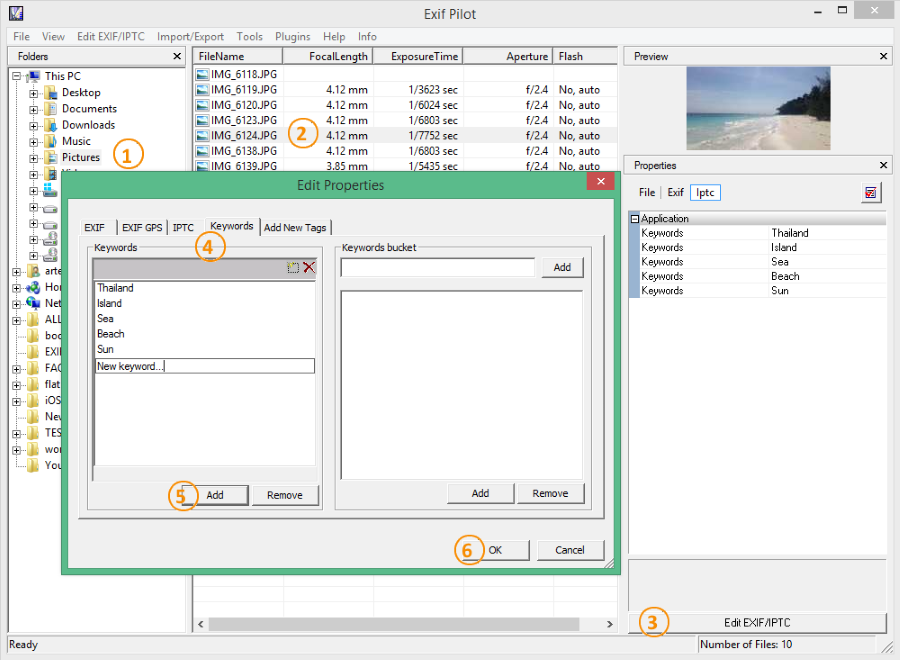Click Remove below the Keywords bucket list
The width and height of the screenshot is (900, 660).
(x=550, y=494)
